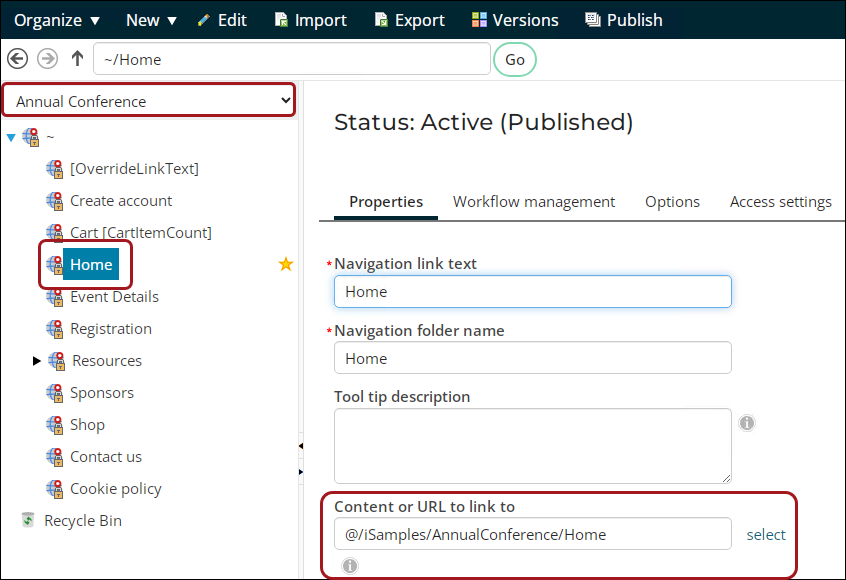Click the globe icon beside [OverrideLinkText]

point(54,169)
